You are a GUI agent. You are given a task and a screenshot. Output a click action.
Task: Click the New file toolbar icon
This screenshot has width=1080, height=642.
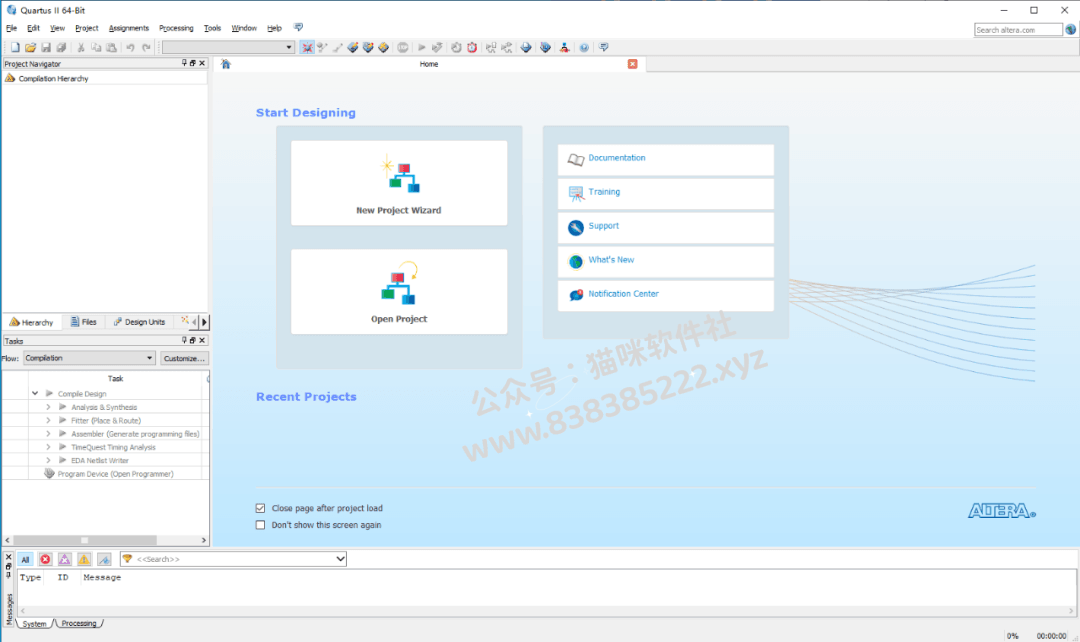14,48
